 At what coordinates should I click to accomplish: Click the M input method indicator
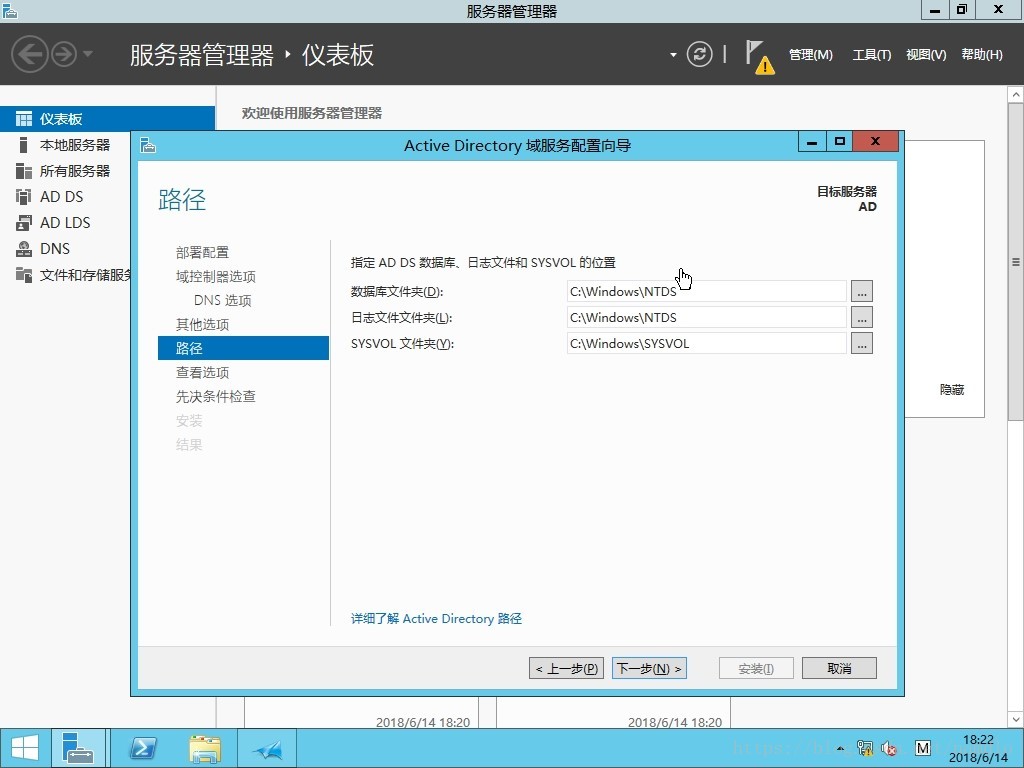click(x=922, y=748)
